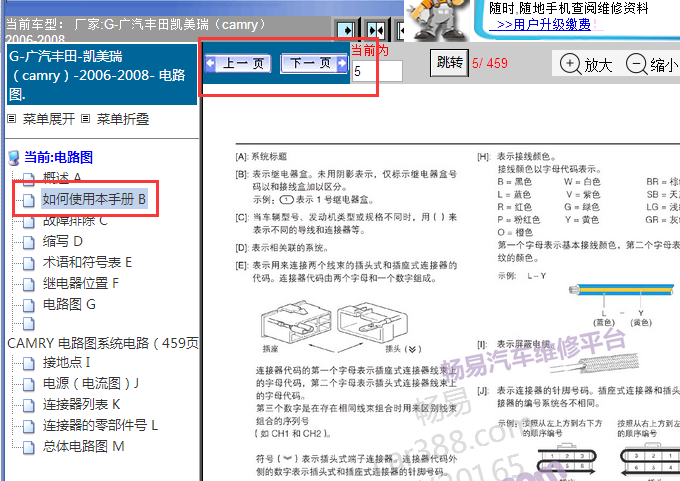Click the CAMRY 电路图系统电路 (459页) heading
The height and width of the screenshot is (481, 680).
pos(103,343)
